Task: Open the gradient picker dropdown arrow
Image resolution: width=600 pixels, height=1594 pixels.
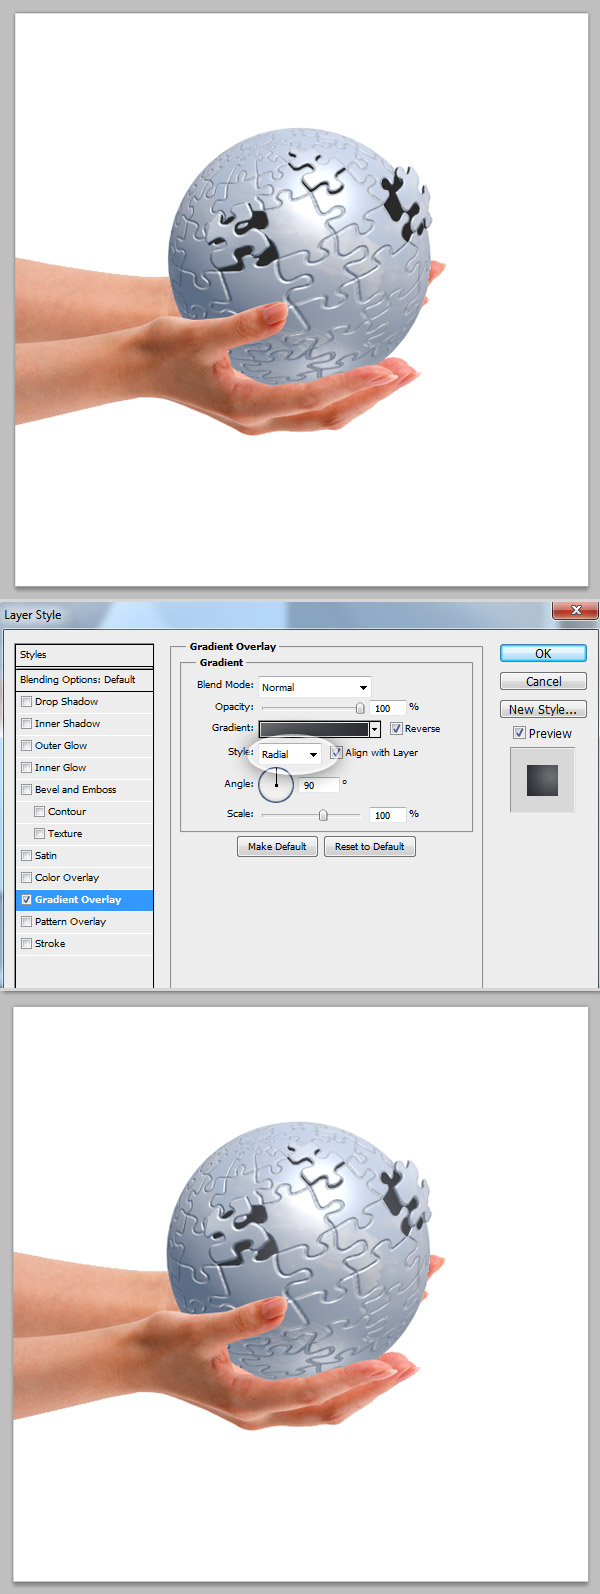Action: [375, 729]
